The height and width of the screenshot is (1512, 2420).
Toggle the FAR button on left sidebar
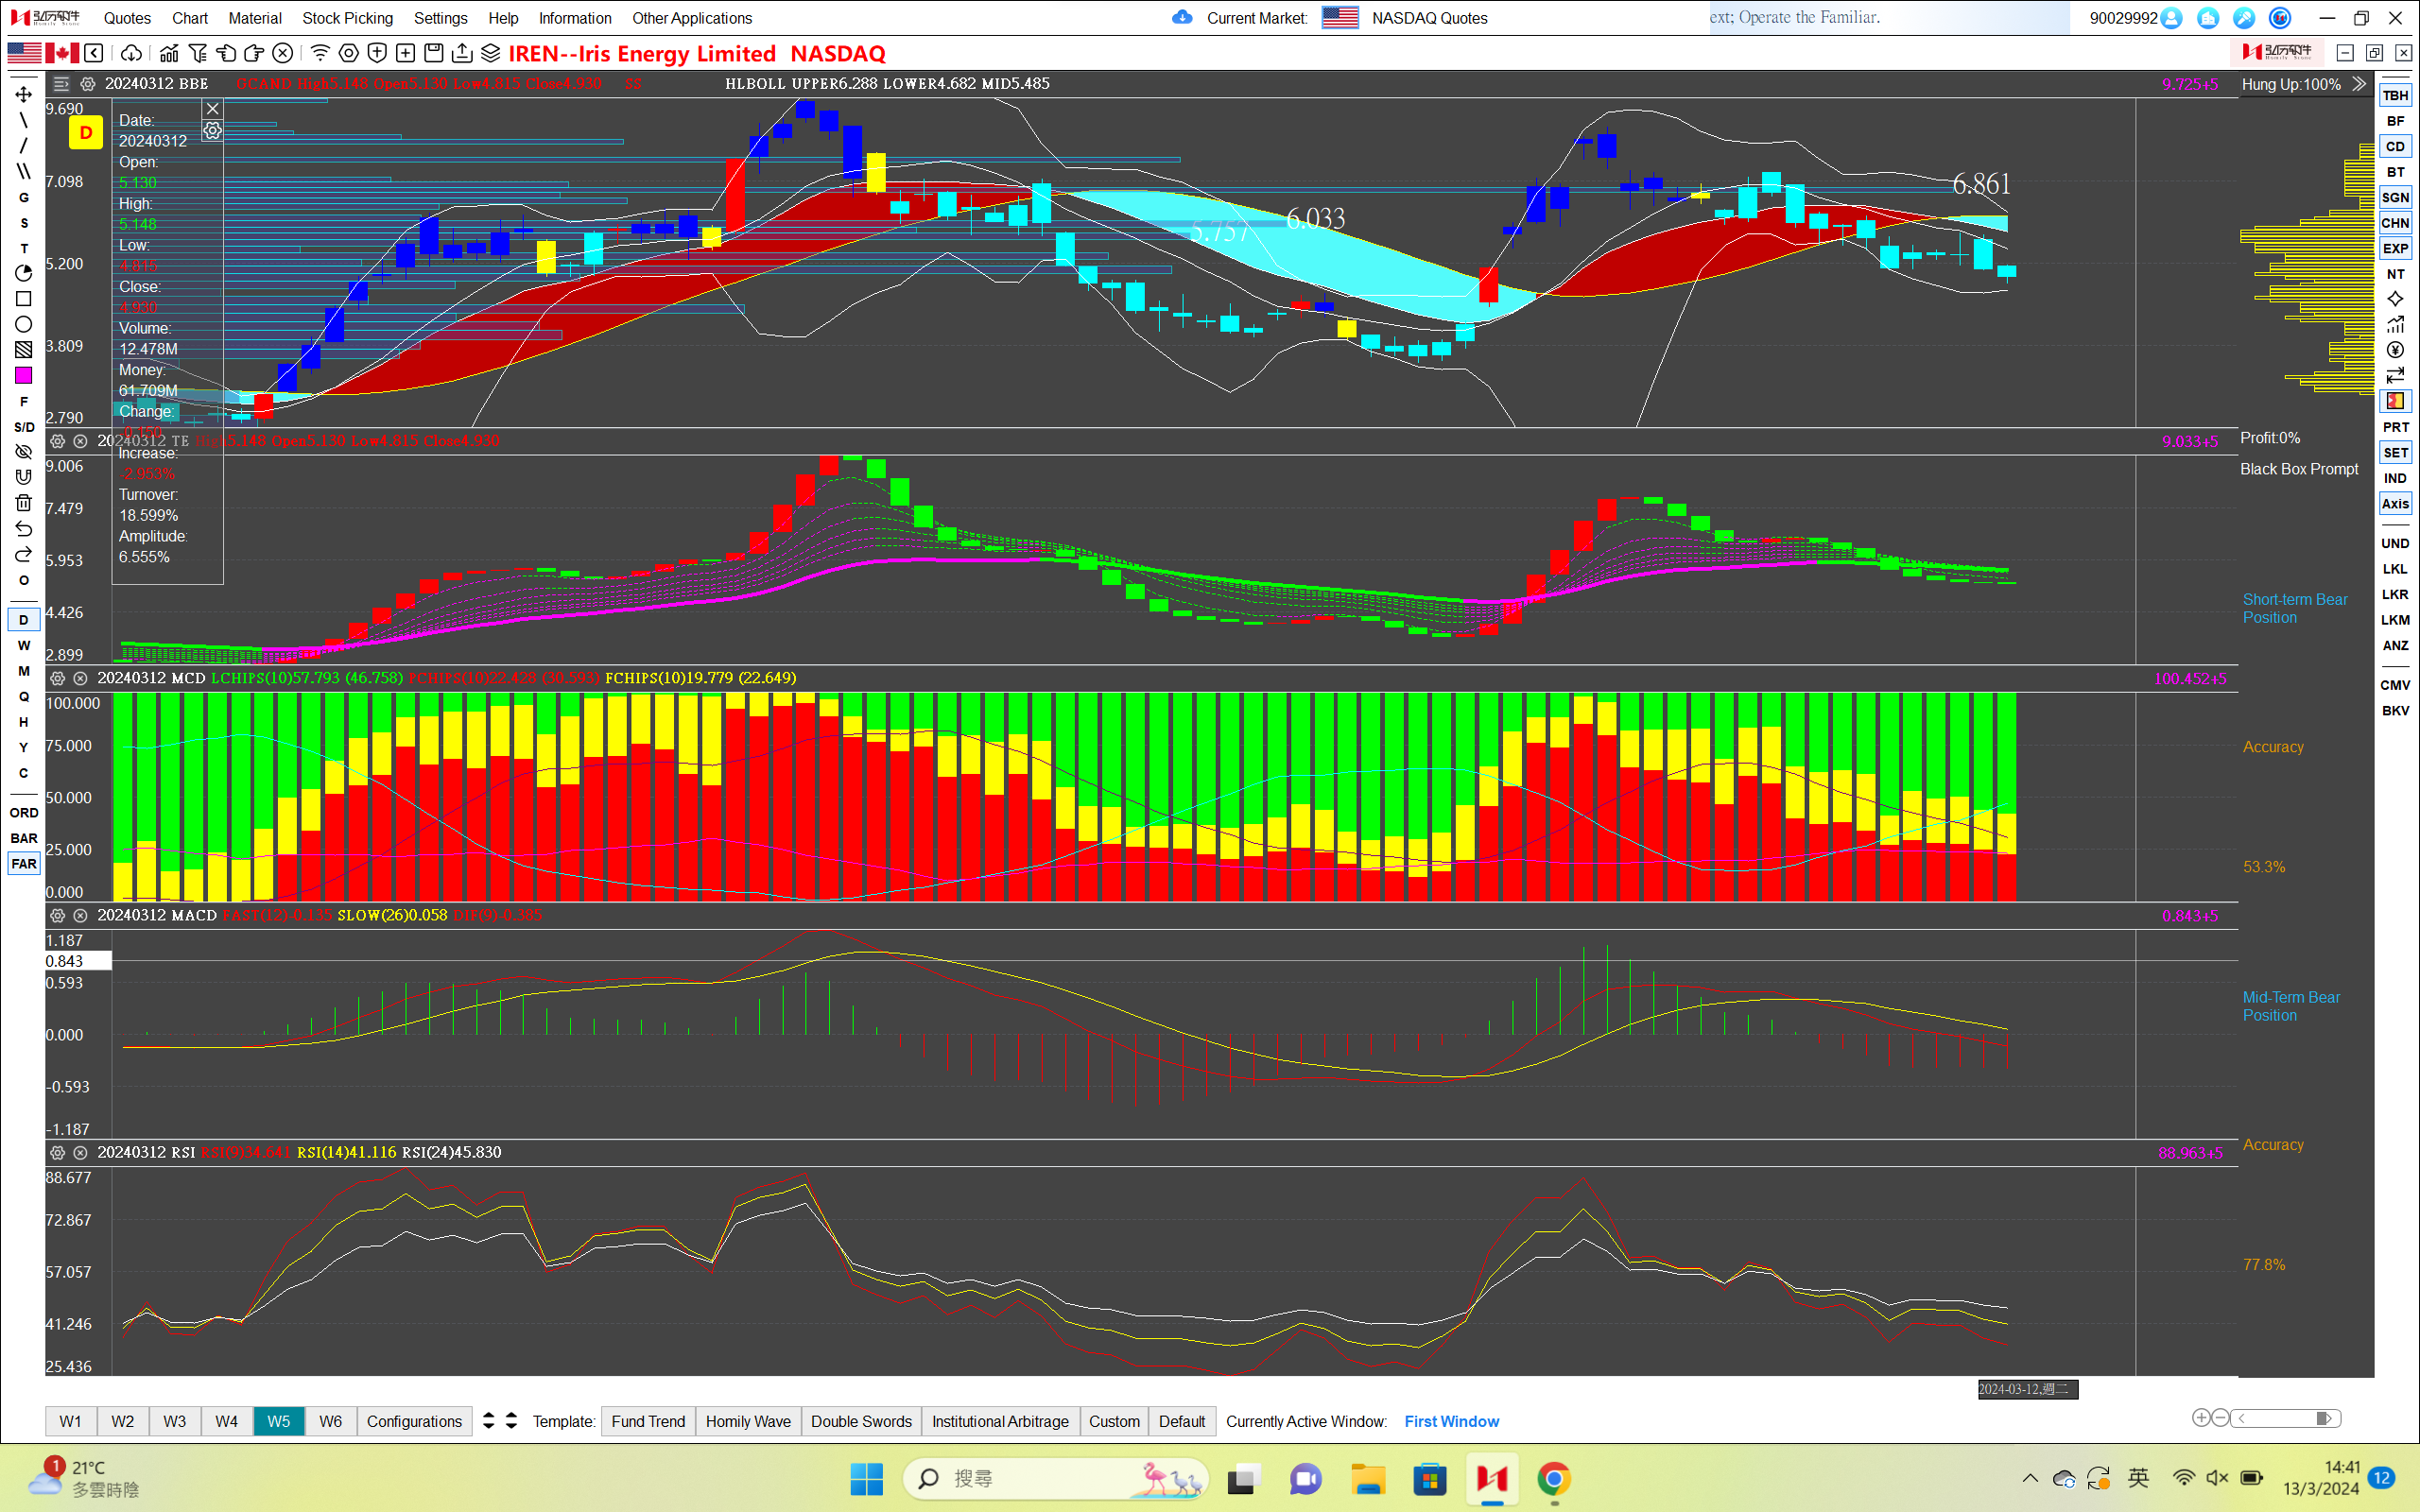[x=24, y=864]
